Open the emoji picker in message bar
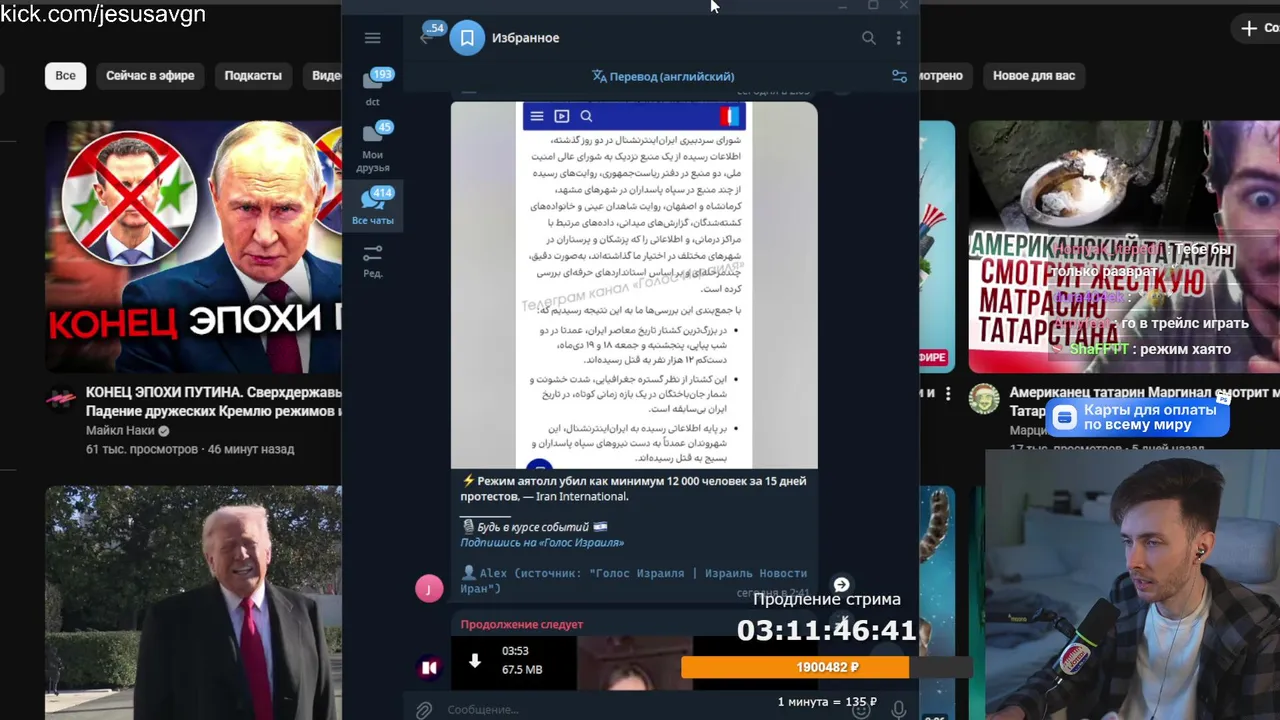The width and height of the screenshot is (1280, 720). pos(860,709)
